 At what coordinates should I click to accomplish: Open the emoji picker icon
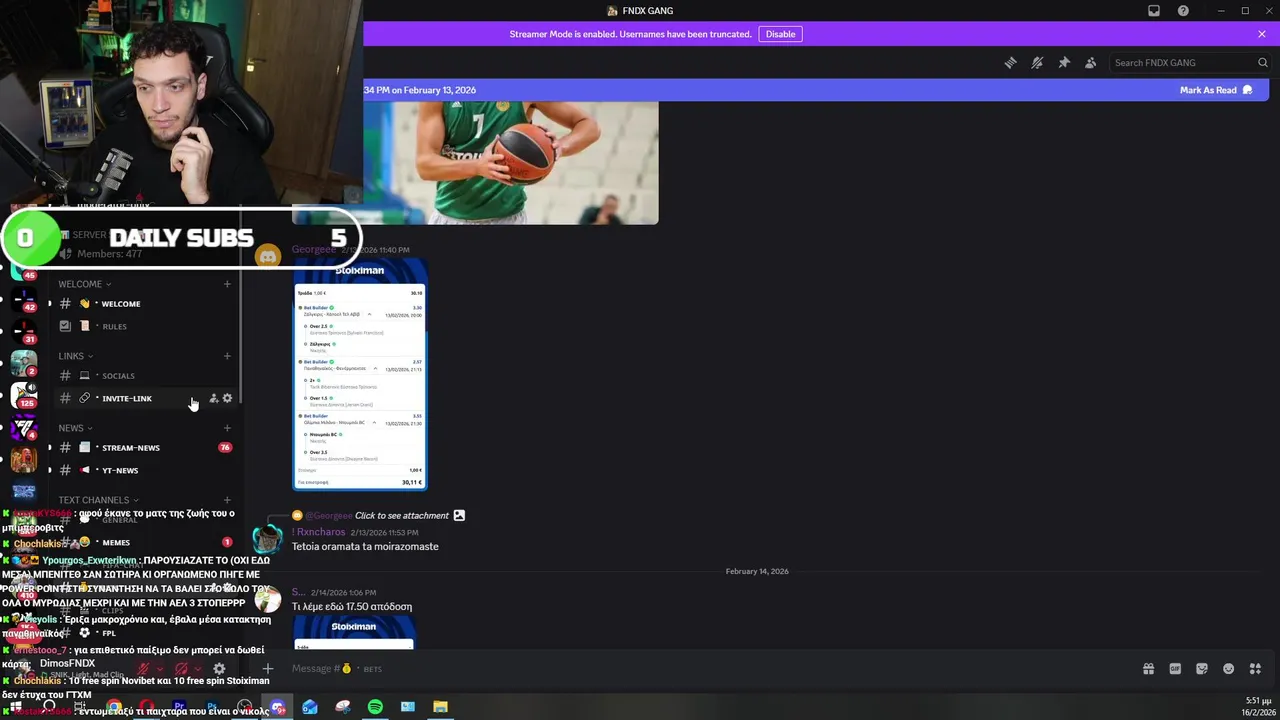coord(1229,669)
